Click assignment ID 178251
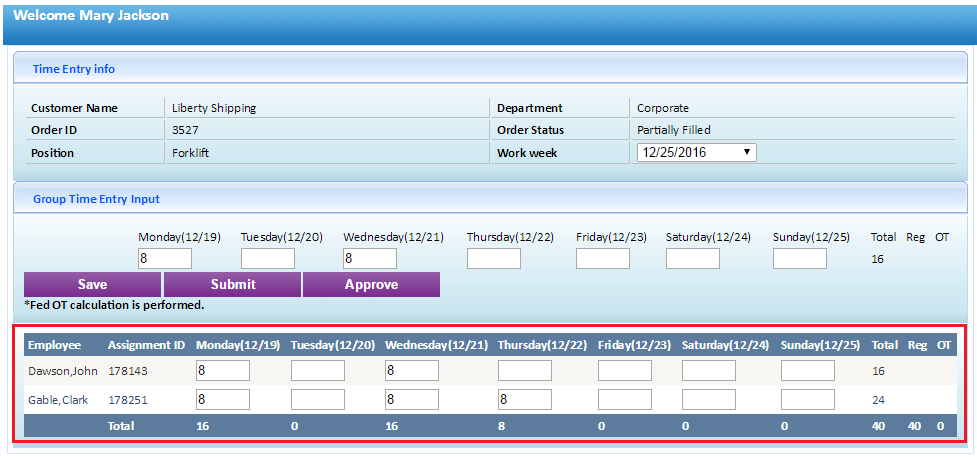Viewport: 977px width, 457px height. 128,400
